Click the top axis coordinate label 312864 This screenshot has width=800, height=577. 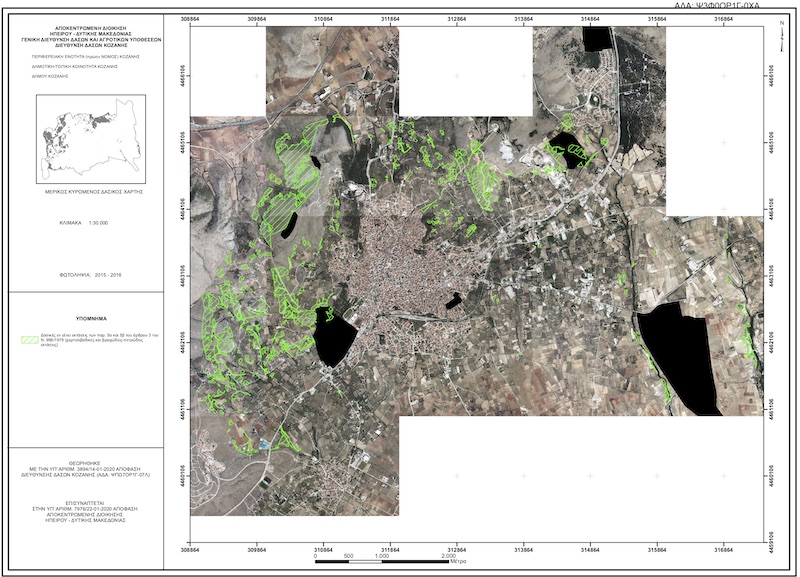[x=454, y=18]
